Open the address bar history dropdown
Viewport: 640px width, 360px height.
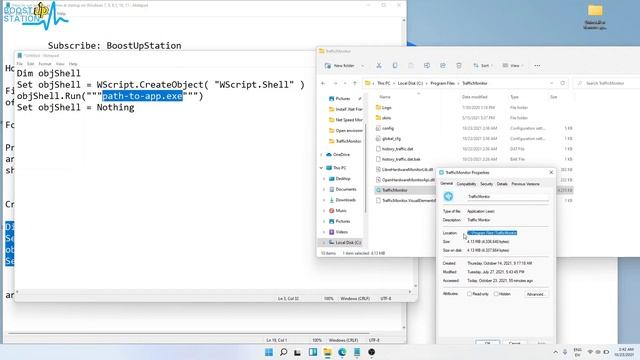tap(551, 83)
